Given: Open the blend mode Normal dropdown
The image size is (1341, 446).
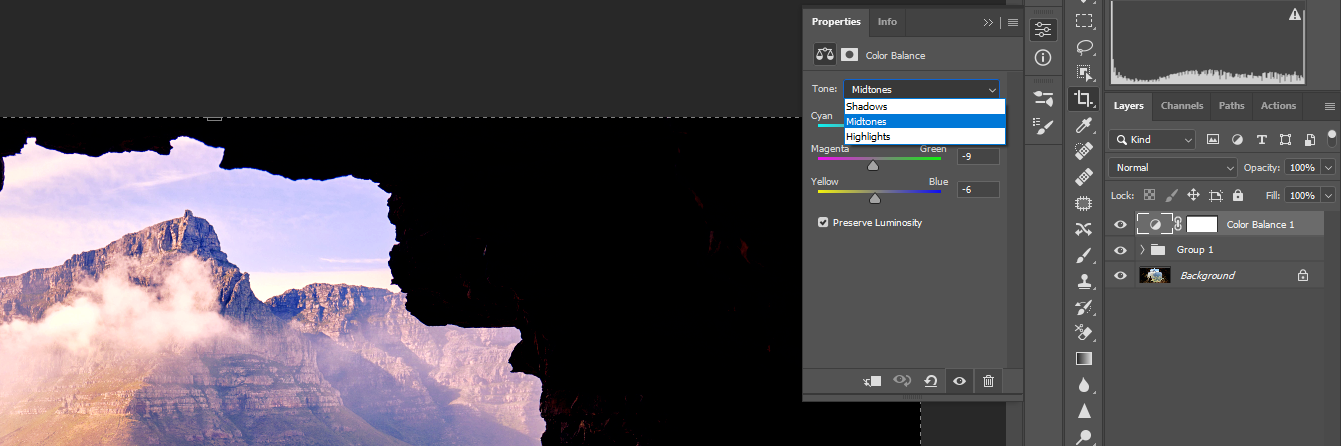Looking at the screenshot, I should point(1174,167).
